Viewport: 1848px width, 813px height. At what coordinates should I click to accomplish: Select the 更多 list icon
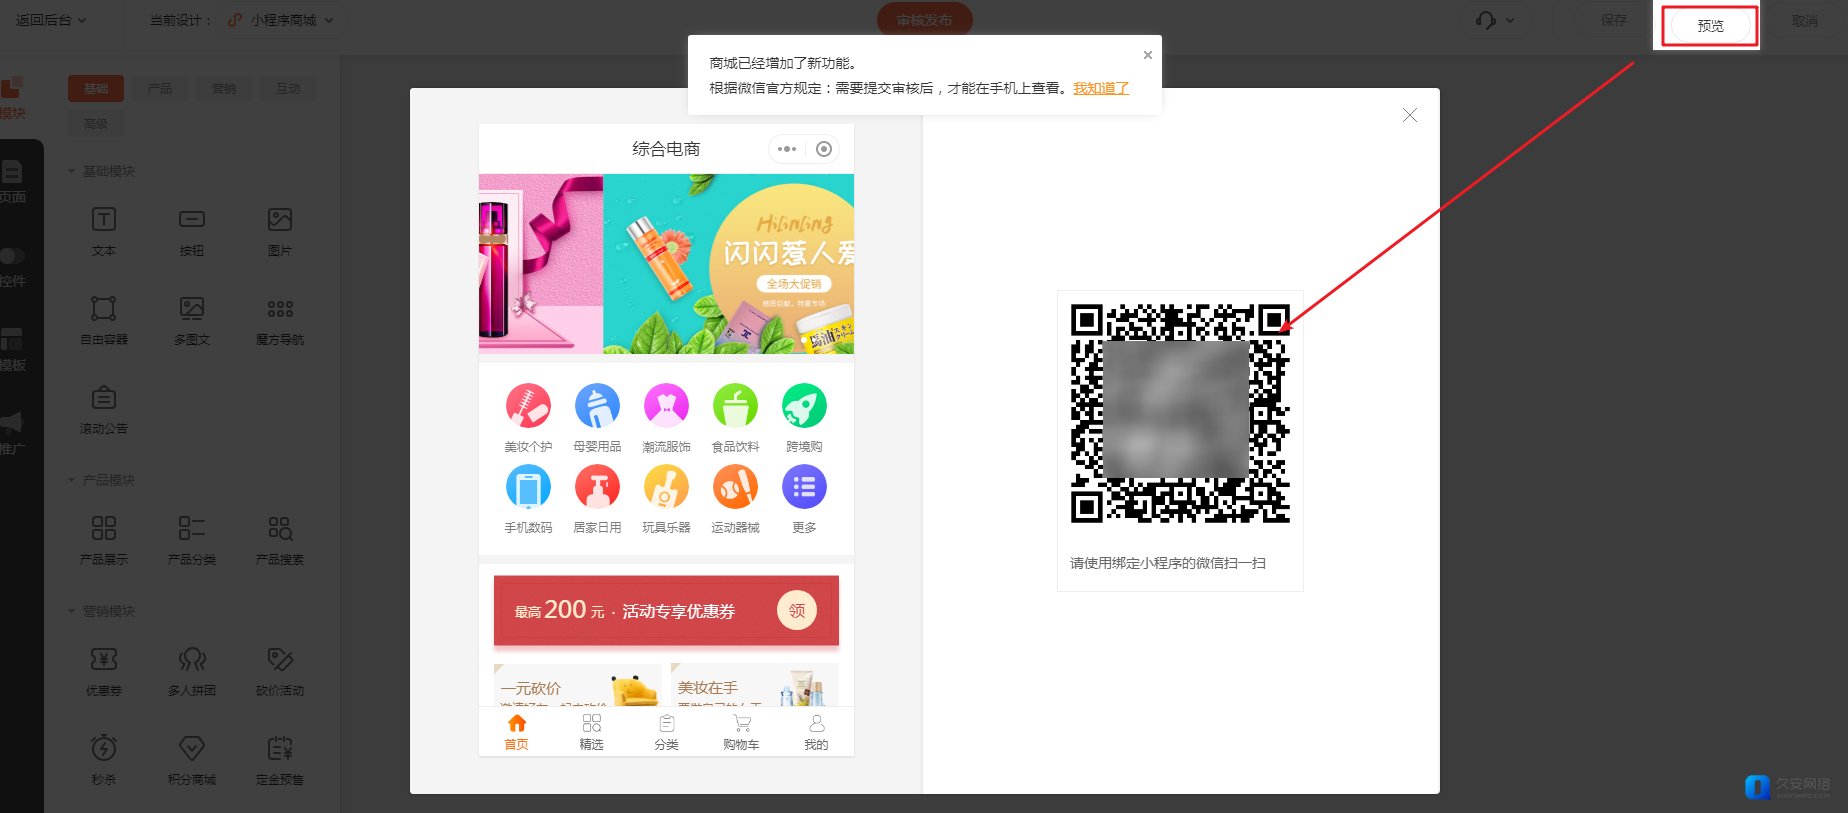pos(804,488)
